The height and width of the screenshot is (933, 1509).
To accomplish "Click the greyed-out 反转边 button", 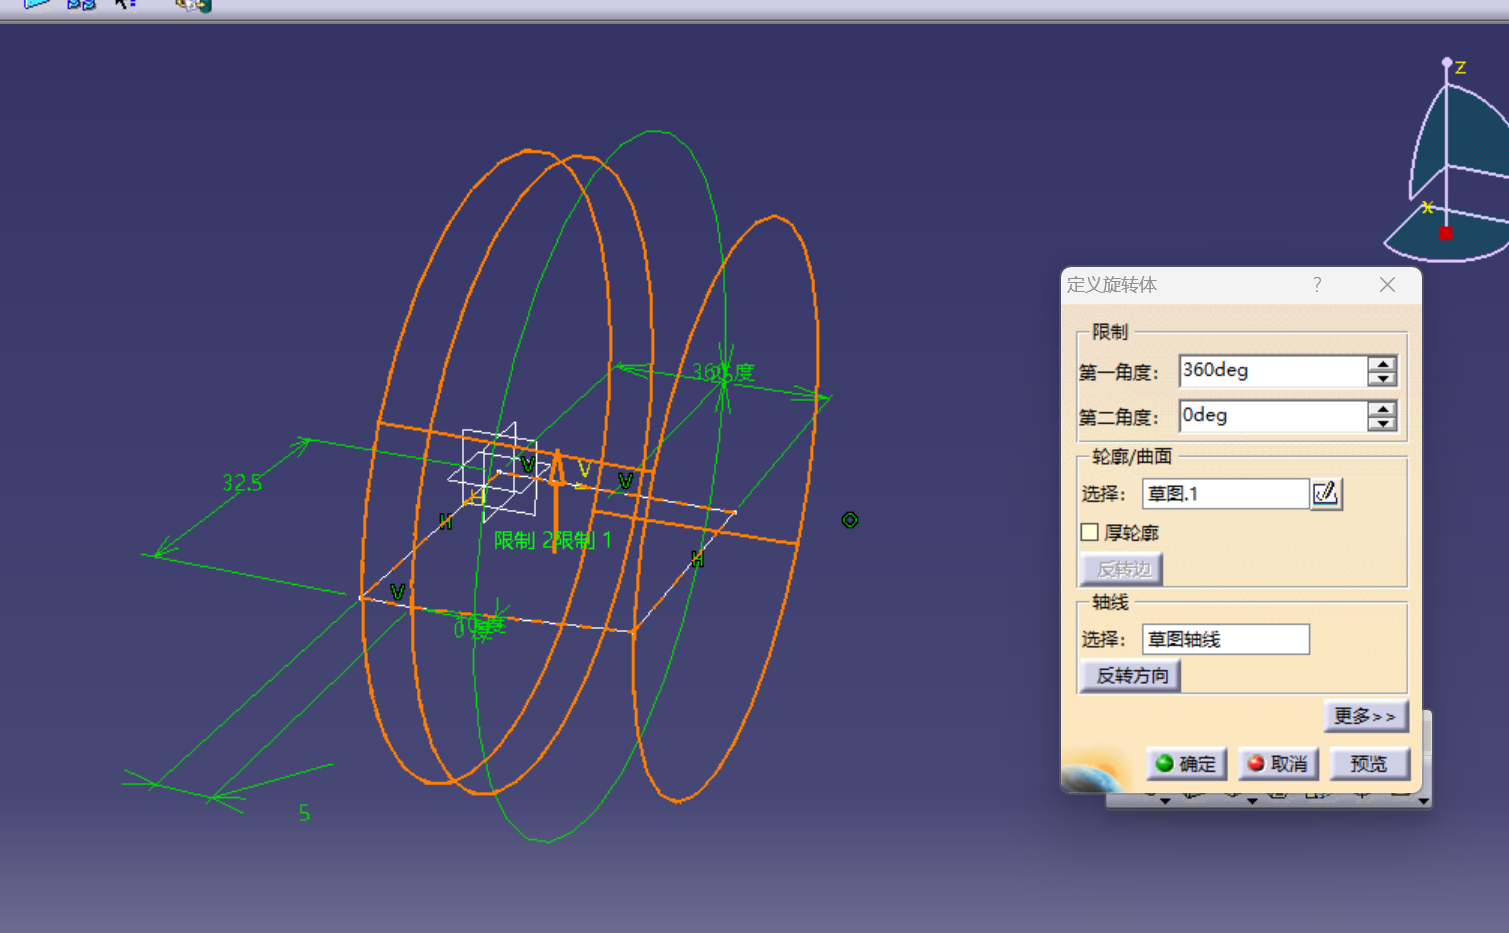I will [1122, 569].
